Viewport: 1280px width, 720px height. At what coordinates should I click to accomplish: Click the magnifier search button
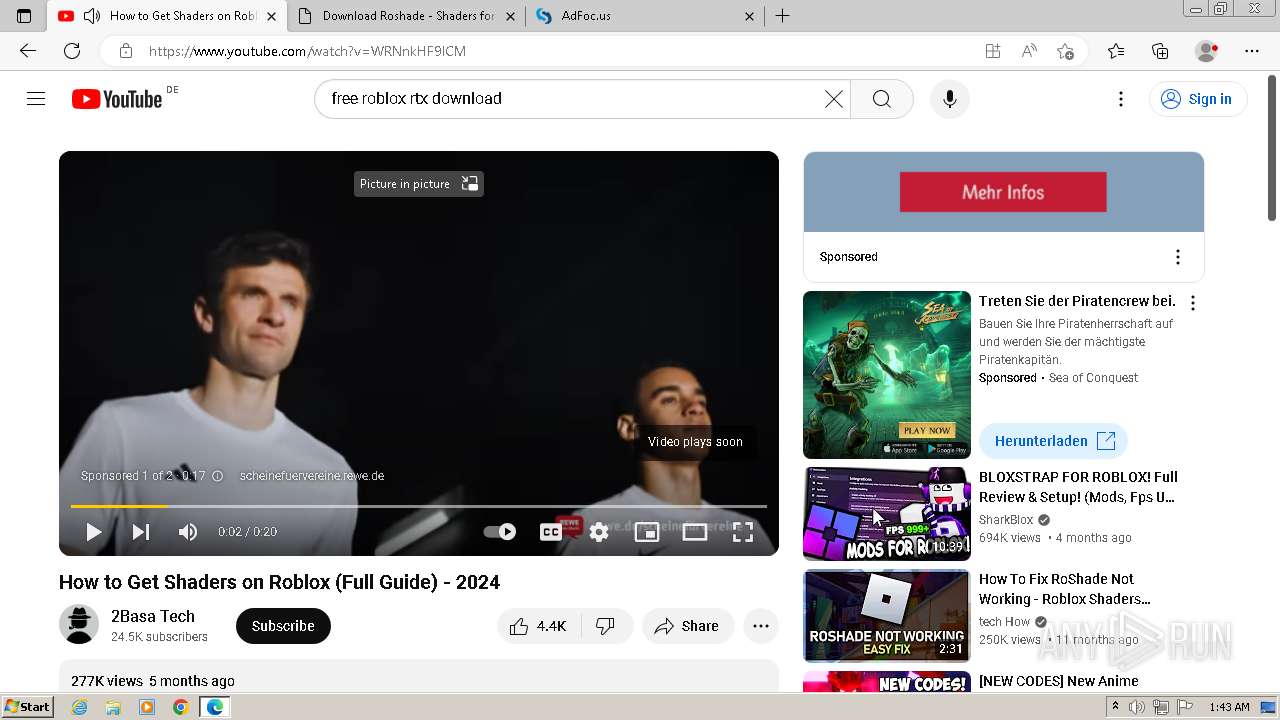(881, 98)
